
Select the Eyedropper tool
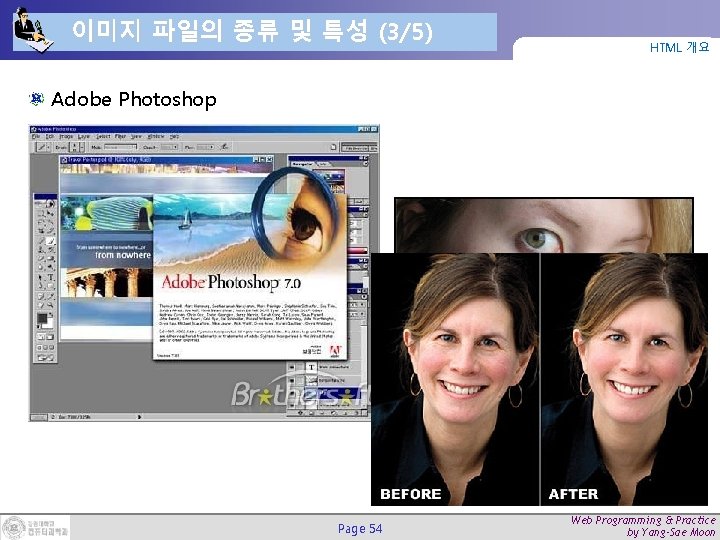point(51,296)
